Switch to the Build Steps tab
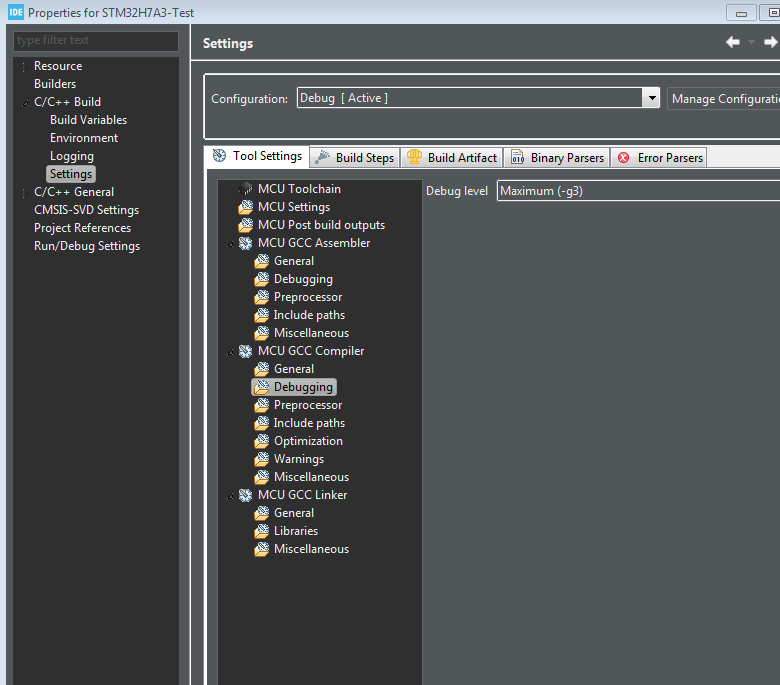 point(355,158)
